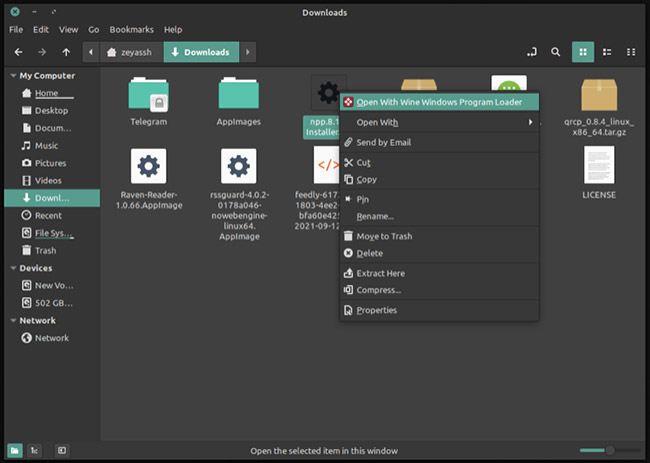This screenshot has height=463, width=650.
Task: Open Music in the sidebar
Action: tap(52, 145)
